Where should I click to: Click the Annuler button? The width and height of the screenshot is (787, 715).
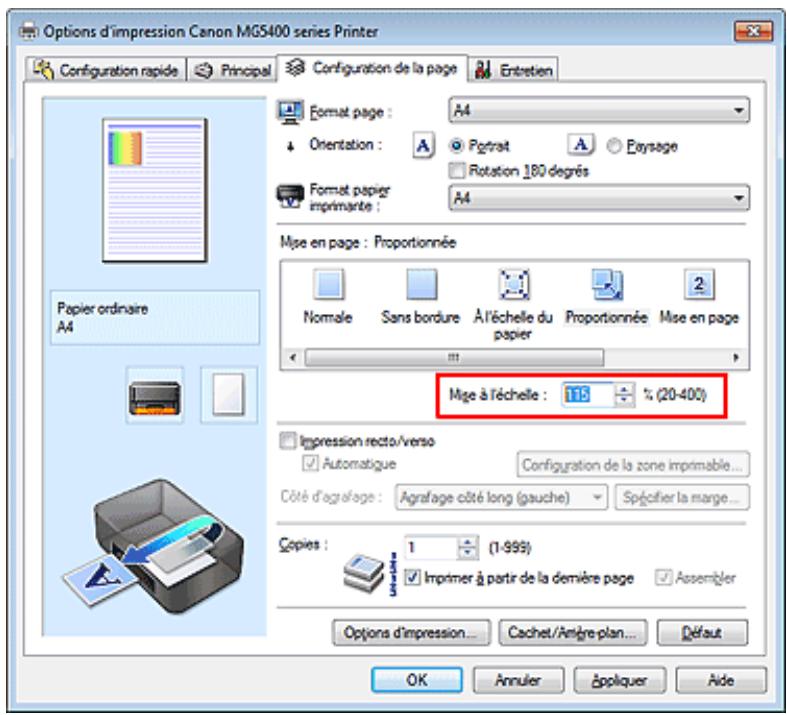click(518, 680)
